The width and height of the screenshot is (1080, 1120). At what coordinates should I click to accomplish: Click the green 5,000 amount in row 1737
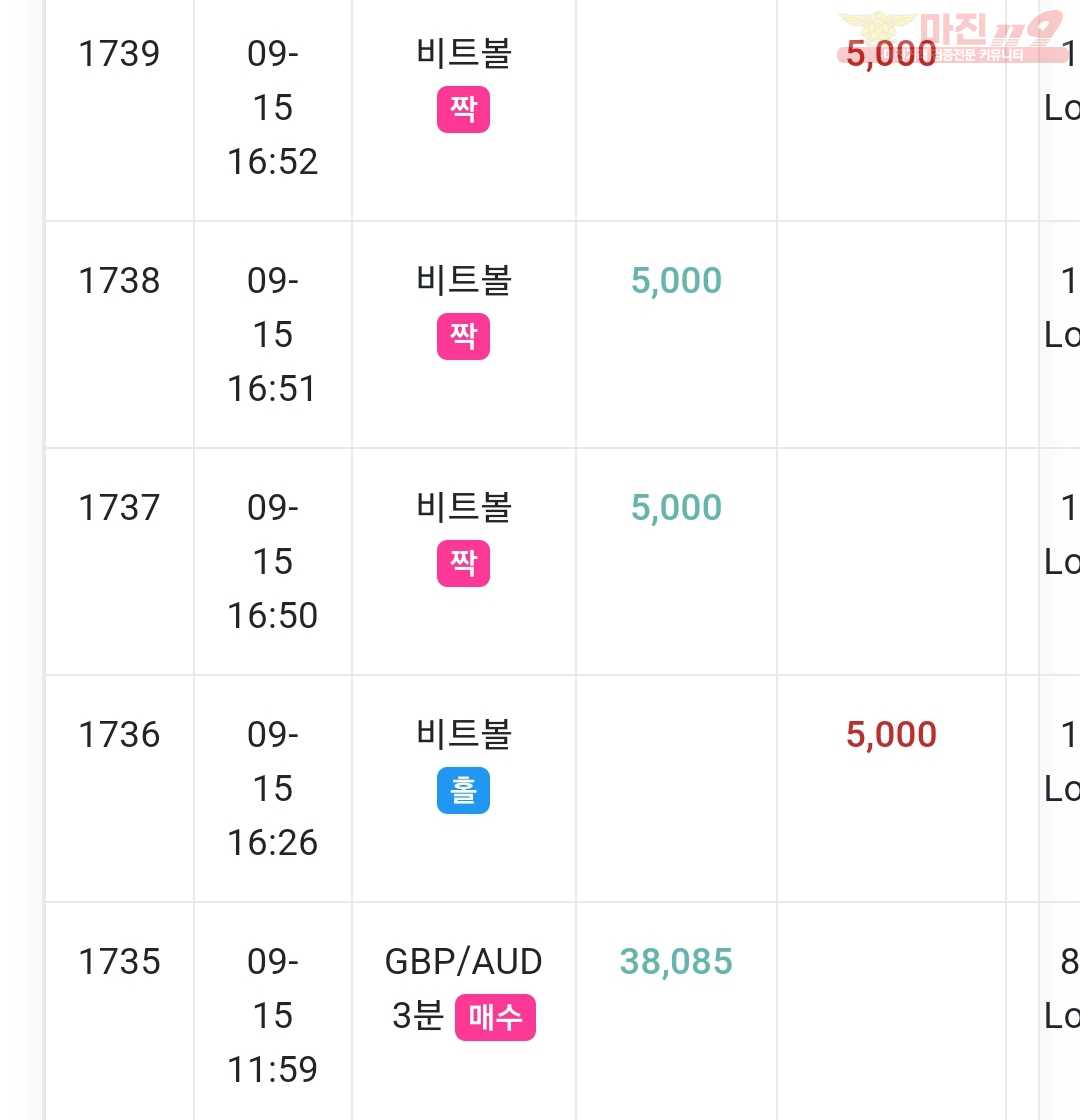[x=676, y=508]
